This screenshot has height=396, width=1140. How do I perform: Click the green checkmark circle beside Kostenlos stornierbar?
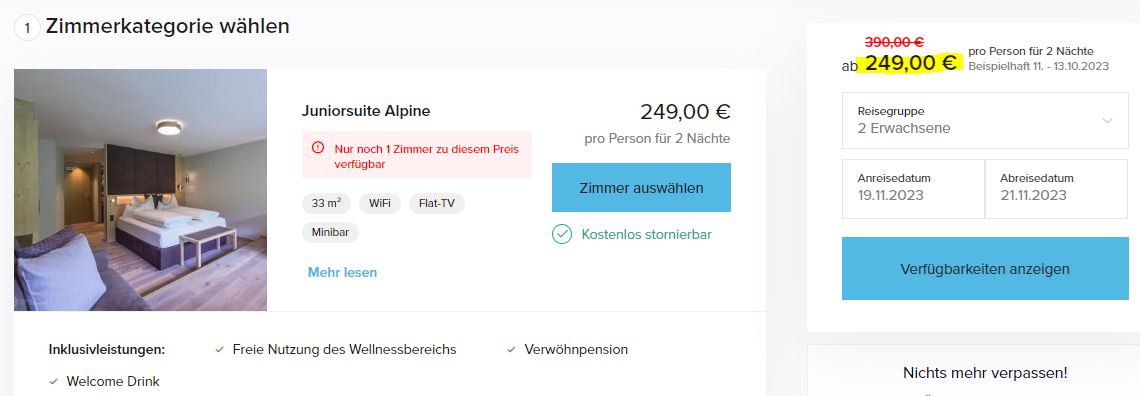(x=562, y=234)
